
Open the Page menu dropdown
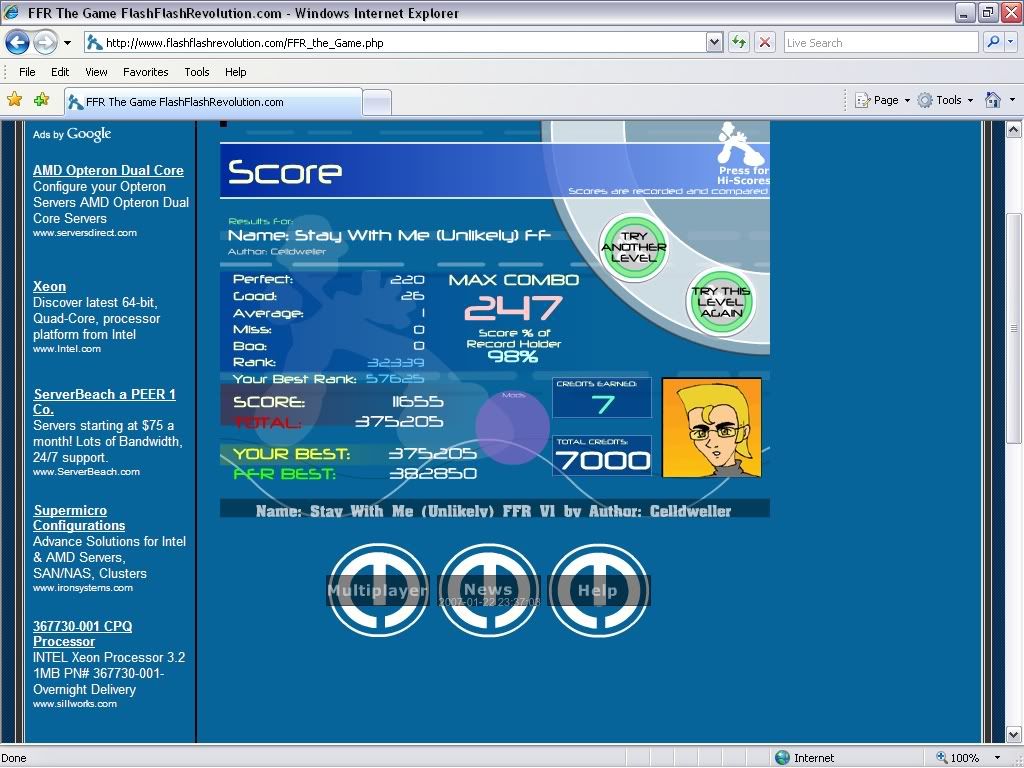click(x=883, y=100)
